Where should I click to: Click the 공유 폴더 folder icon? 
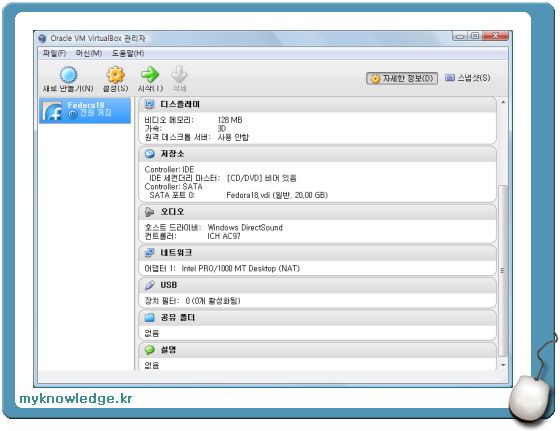149,317
